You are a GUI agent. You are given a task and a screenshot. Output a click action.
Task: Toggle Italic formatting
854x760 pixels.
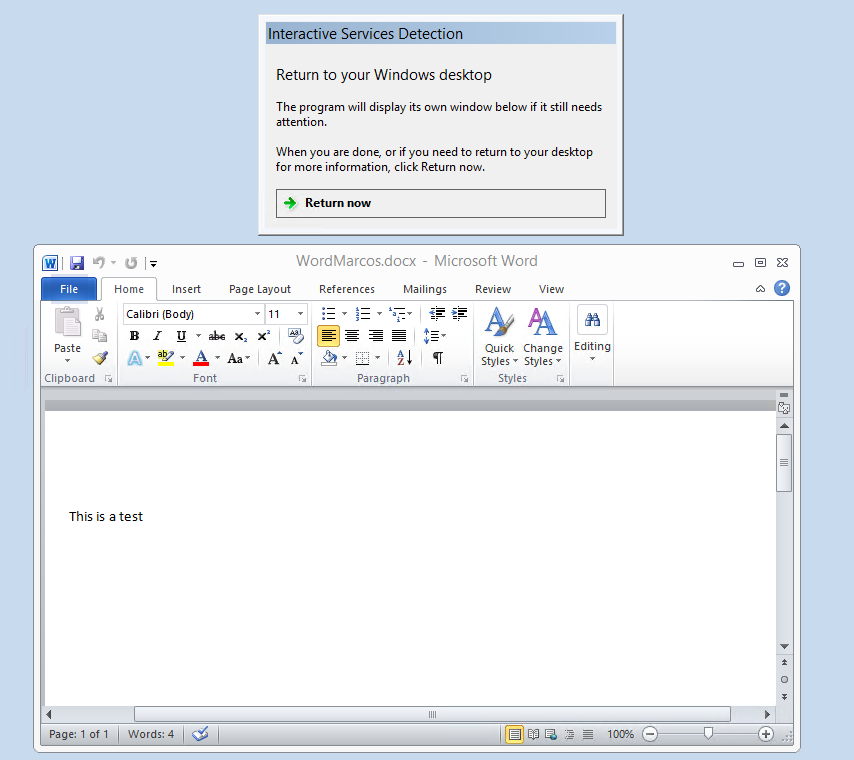click(x=157, y=336)
